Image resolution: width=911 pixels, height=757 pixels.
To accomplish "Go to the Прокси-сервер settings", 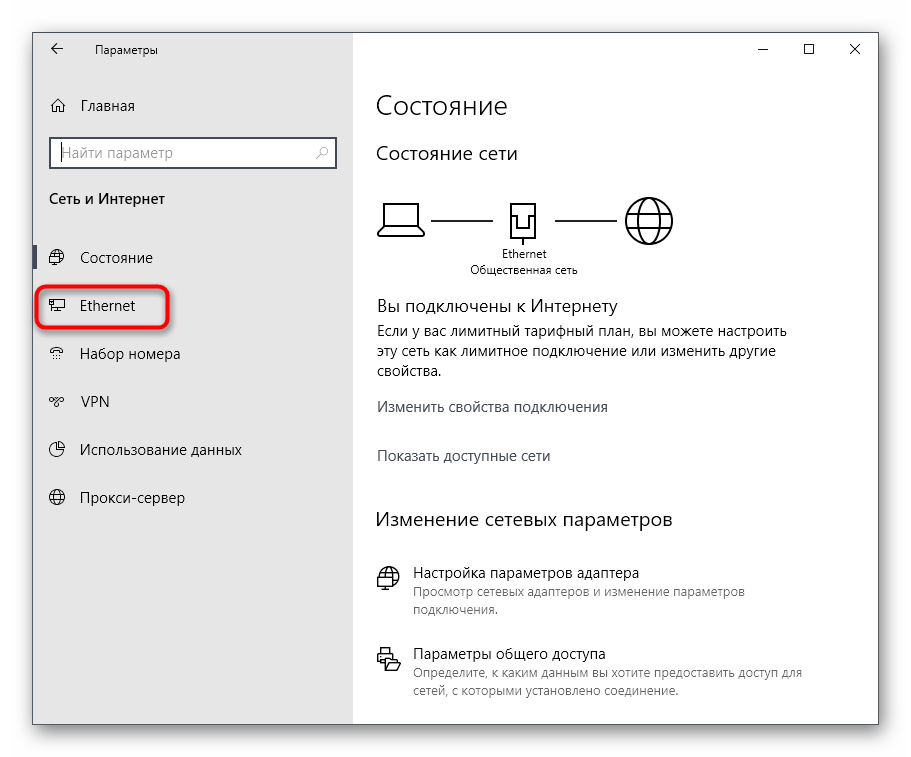I will (x=132, y=498).
